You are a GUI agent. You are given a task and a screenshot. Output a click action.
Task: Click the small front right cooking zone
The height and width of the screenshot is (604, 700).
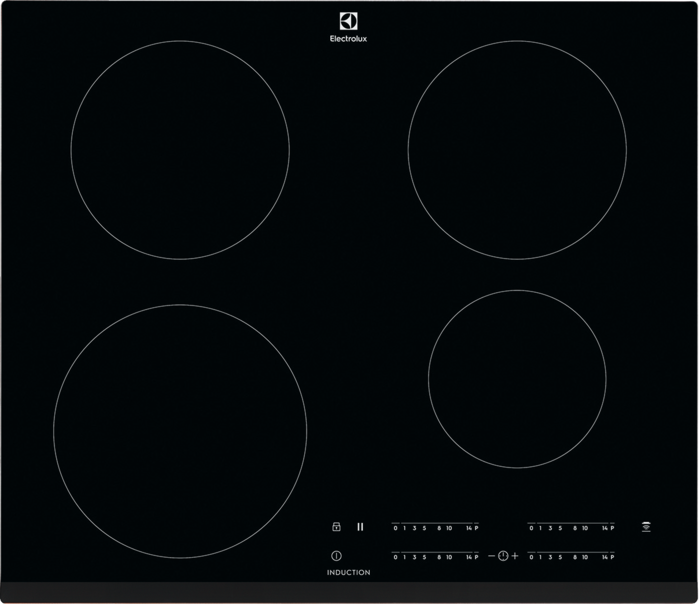tap(517, 379)
